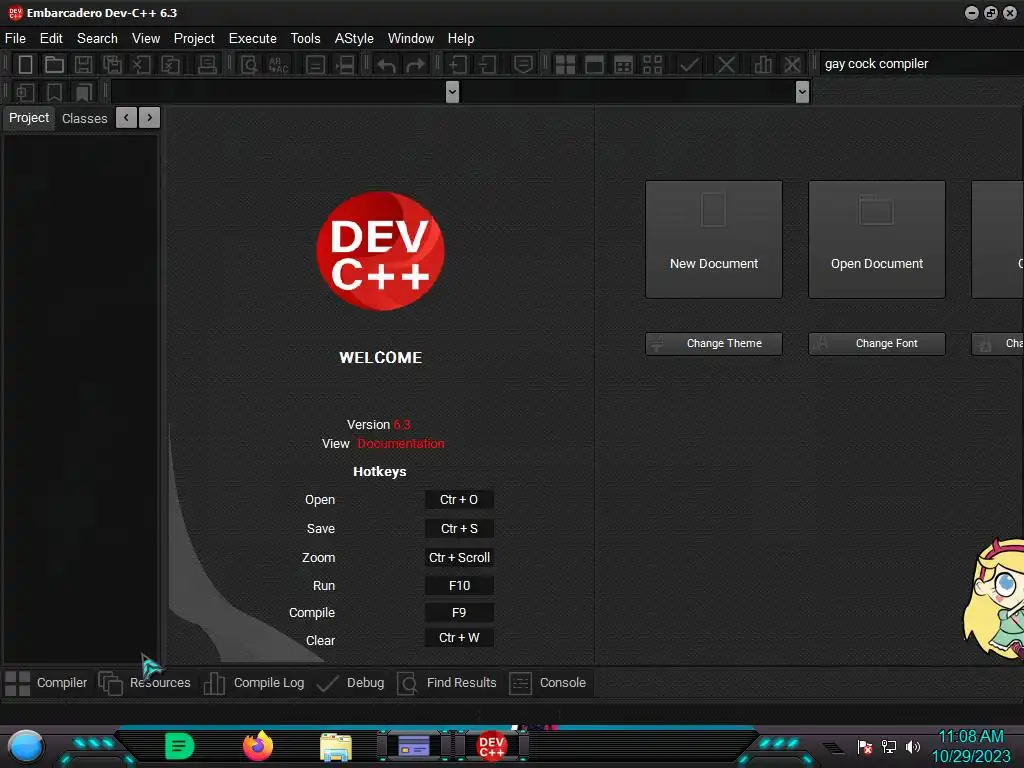Click the green notes app taskbar icon
The image size is (1024, 768).
point(180,746)
